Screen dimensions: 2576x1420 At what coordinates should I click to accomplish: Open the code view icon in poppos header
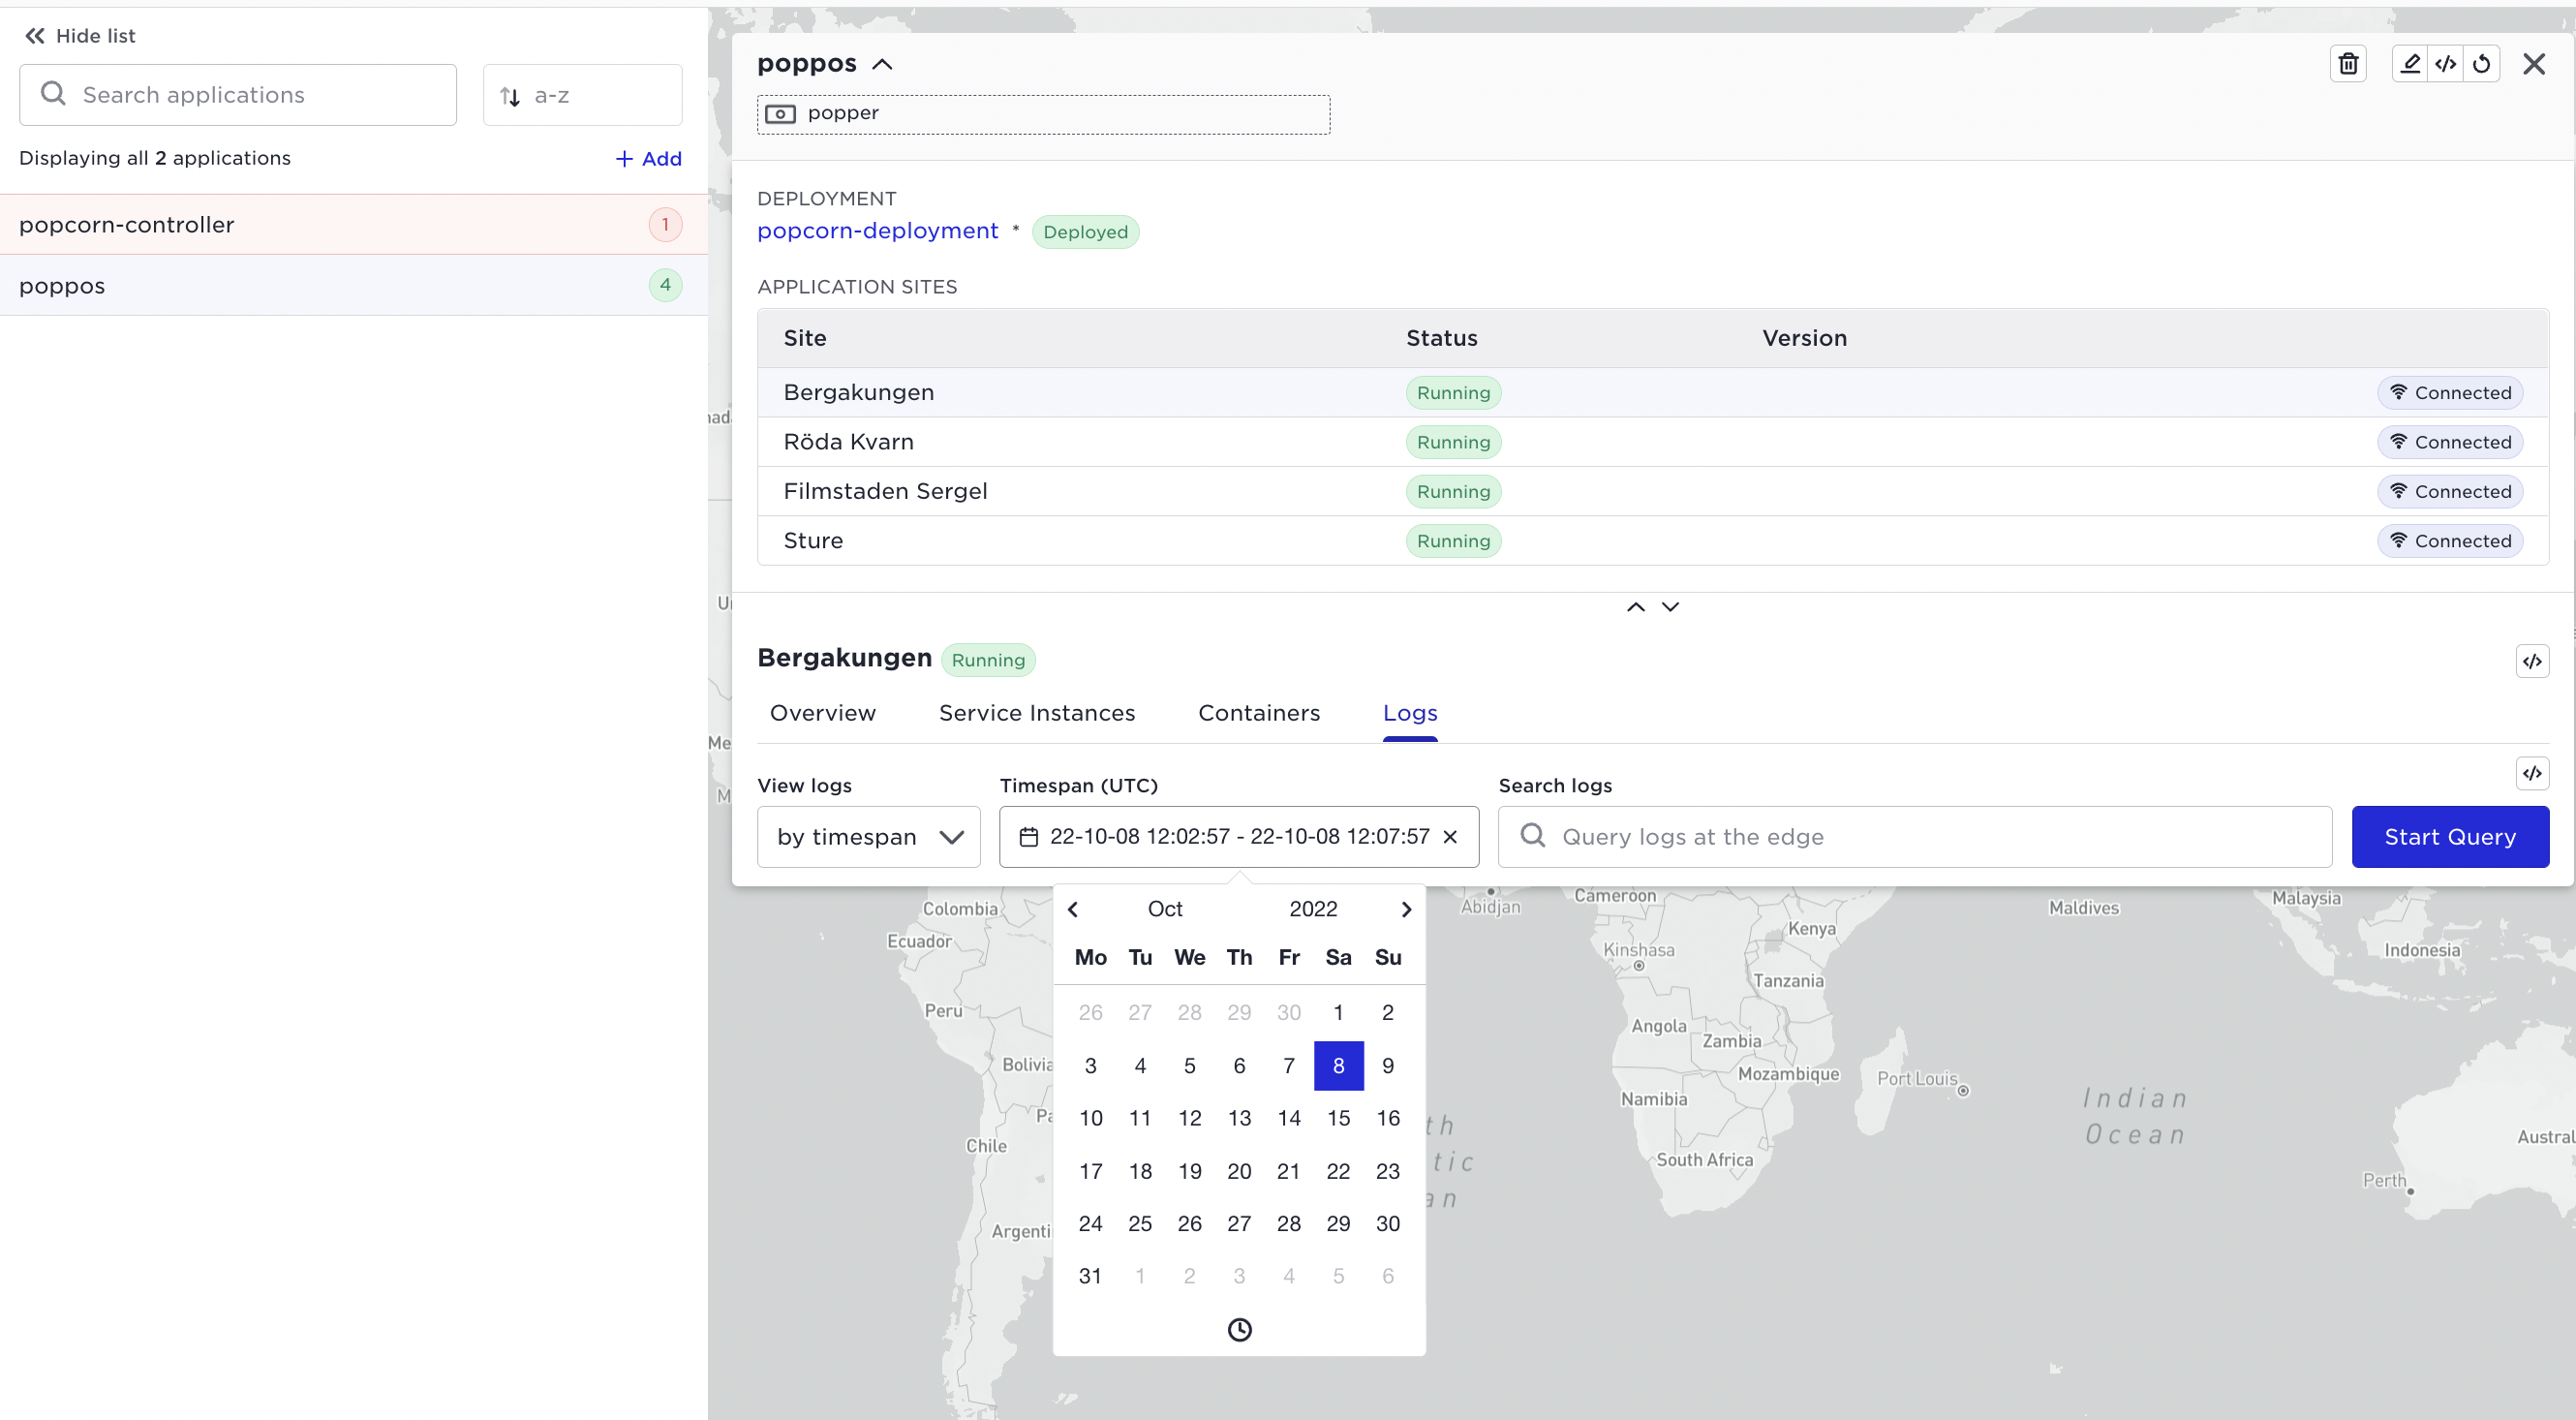[2446, 64]
